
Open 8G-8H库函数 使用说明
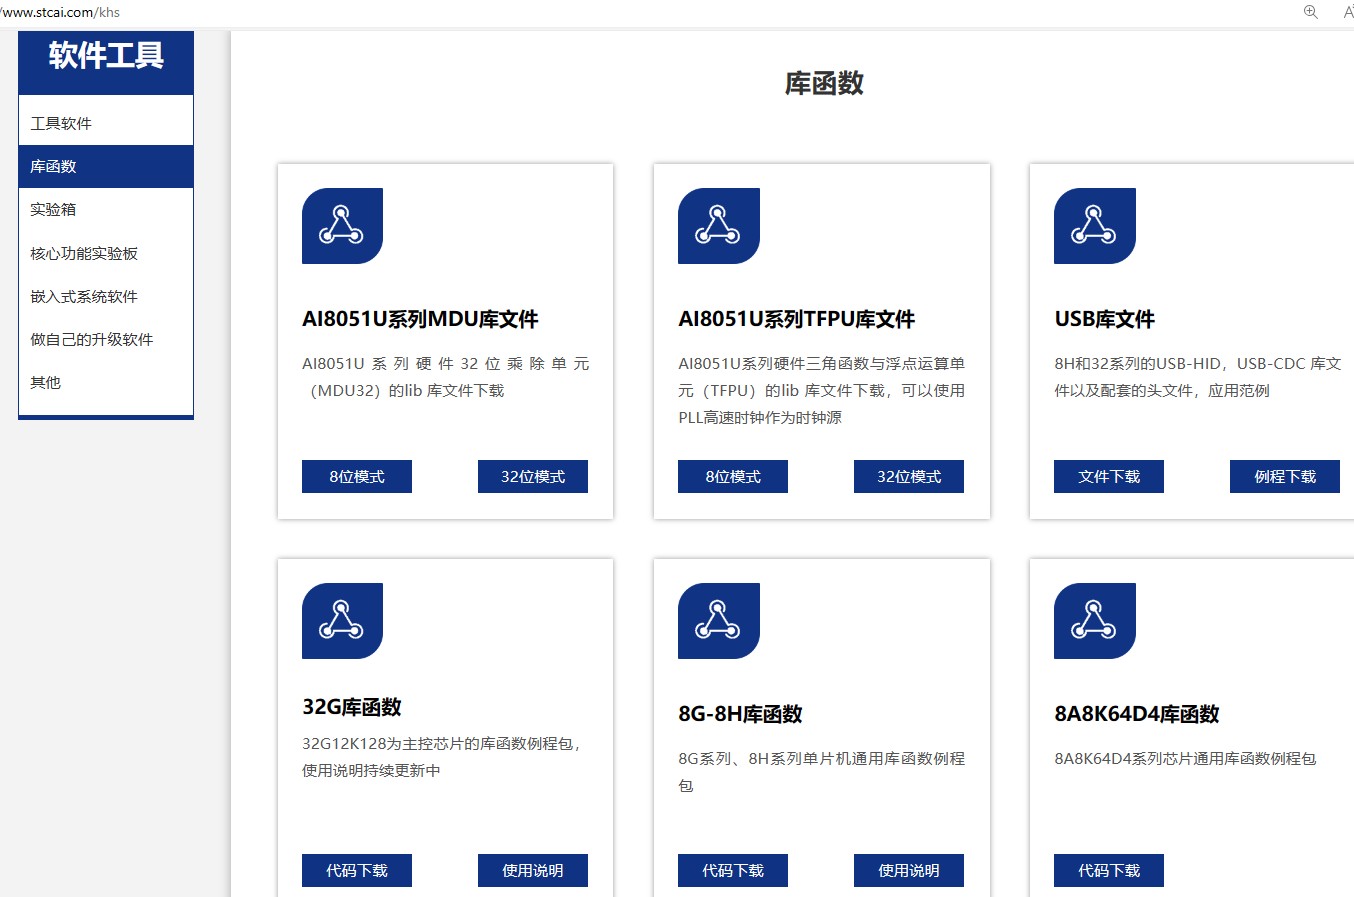click(x=909, y=870)
